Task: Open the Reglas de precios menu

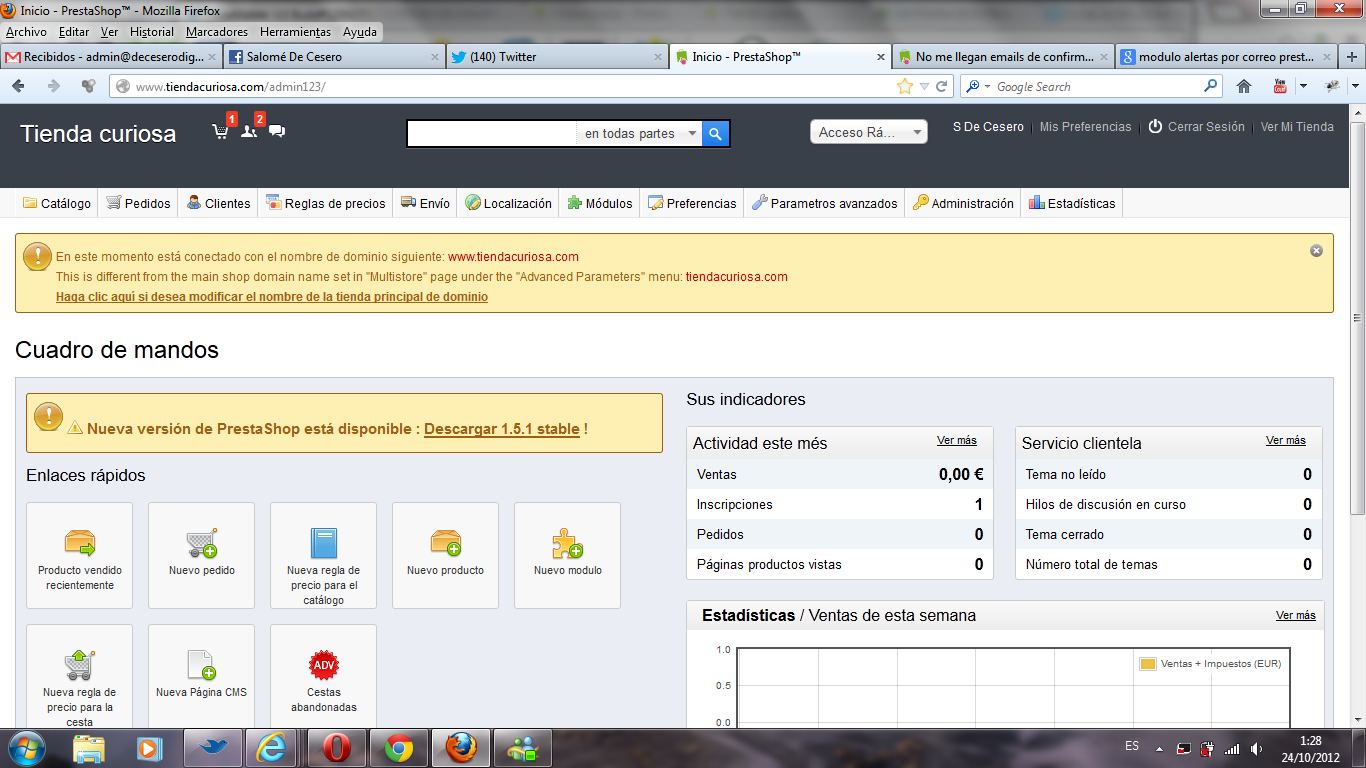Action: [x=326, y=203]
